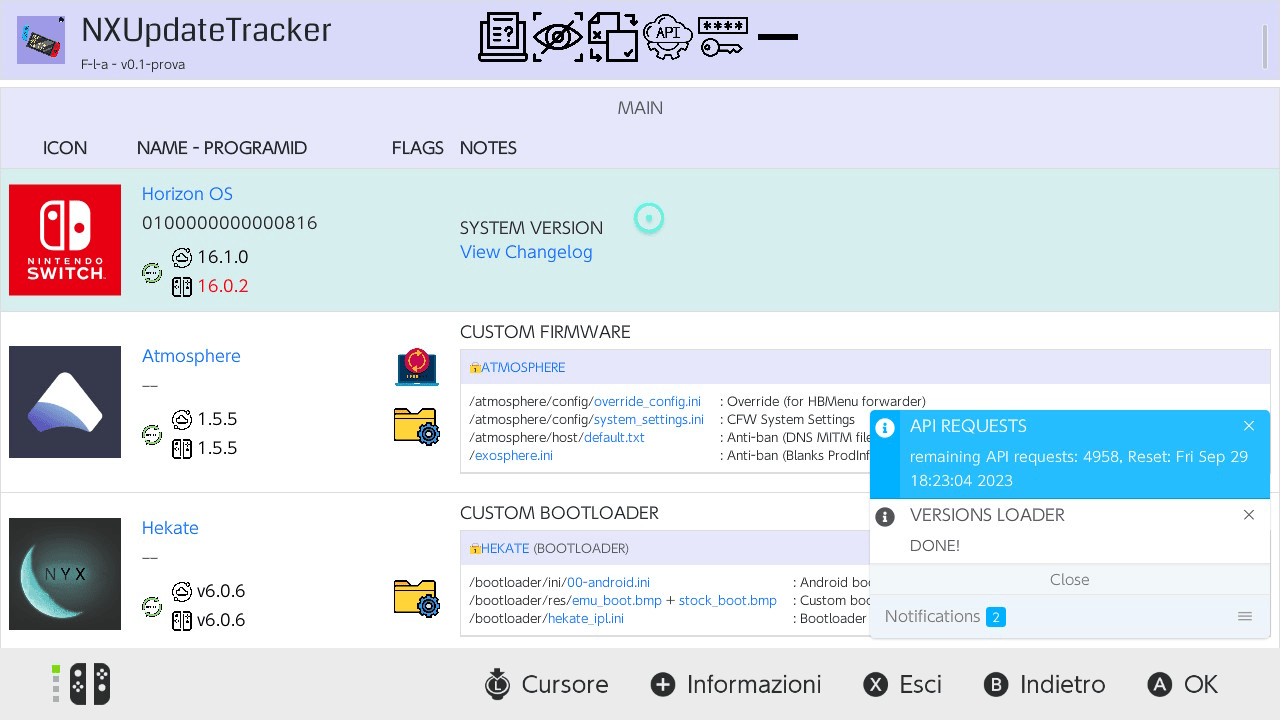The width and height of the screenshot is (1280, 720).
Task: Select the MAIN section header
Action: coord(640,108)
